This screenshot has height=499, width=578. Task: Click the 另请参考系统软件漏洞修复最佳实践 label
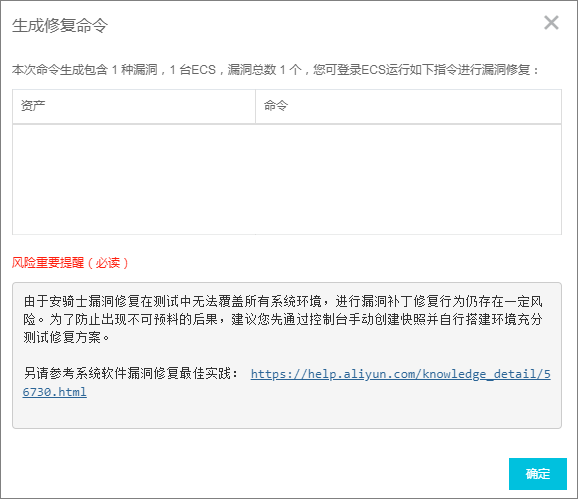point(131,374)
